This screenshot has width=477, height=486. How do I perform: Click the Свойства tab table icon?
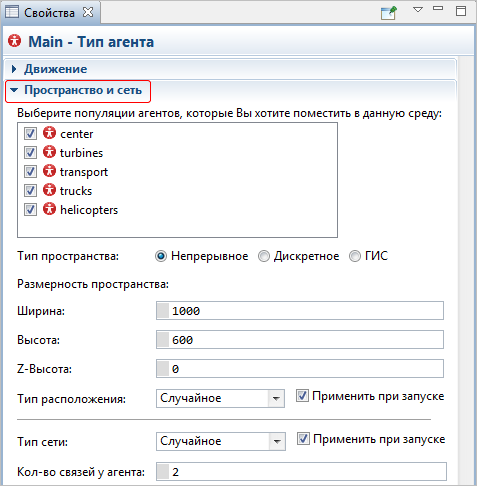(12, 12)
